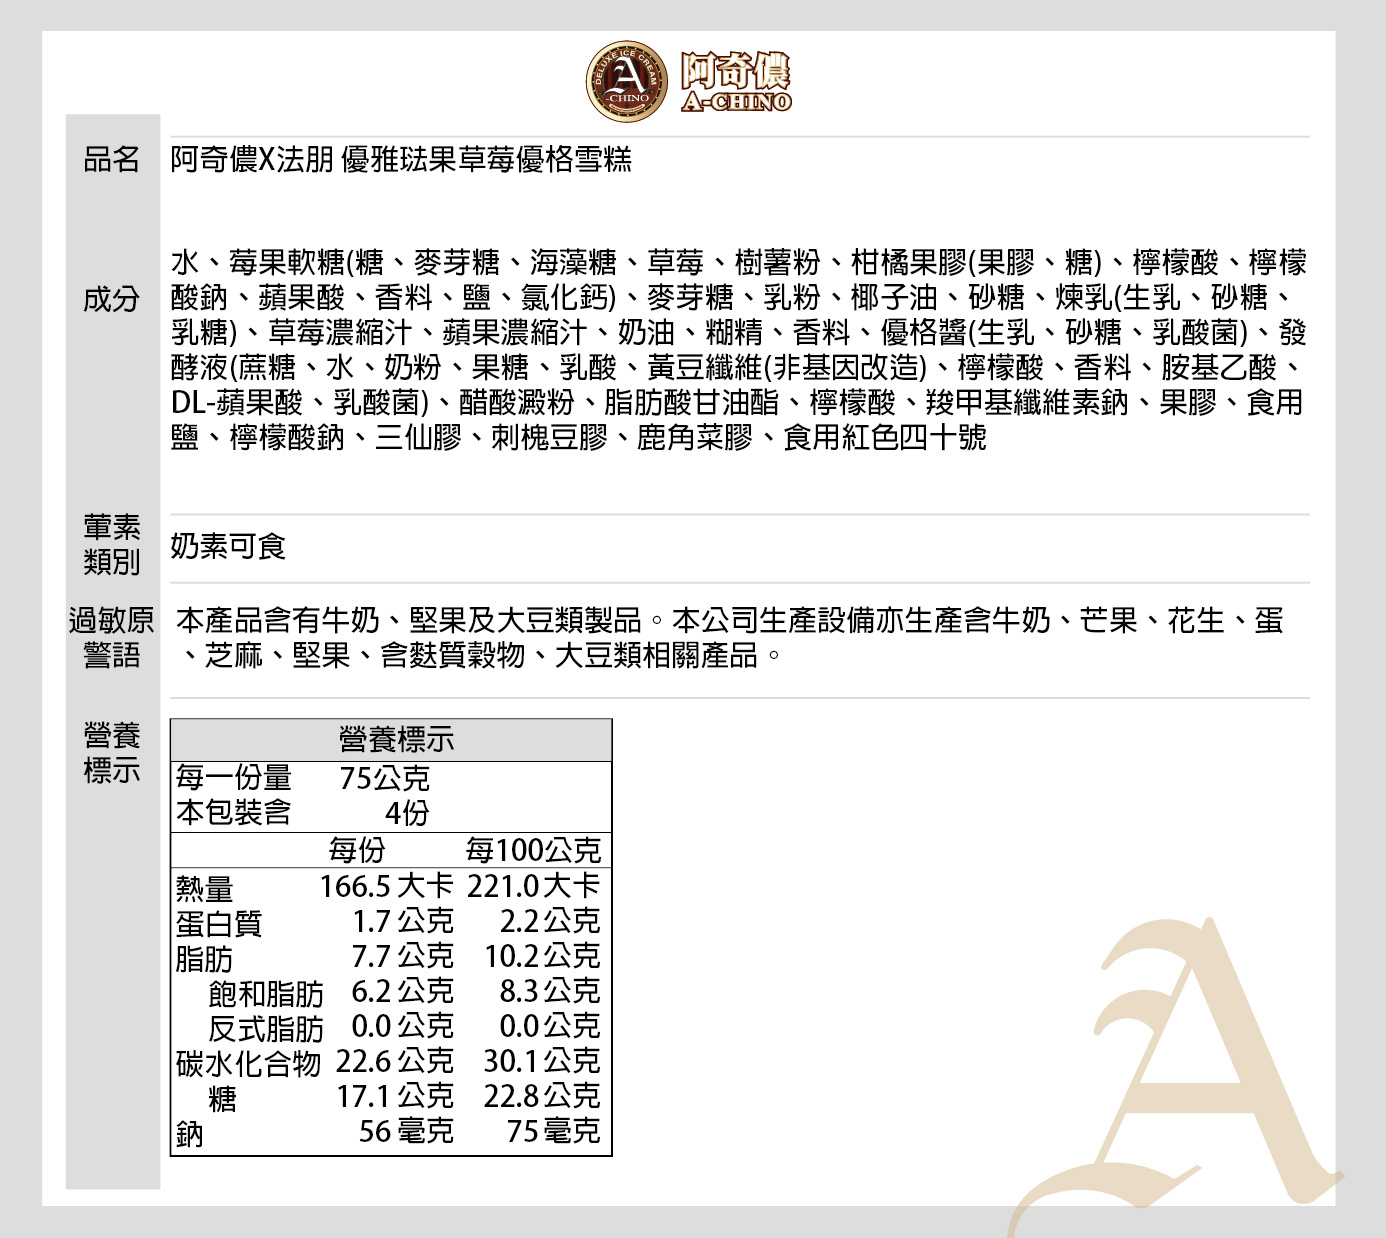Select protein value 1.7 公克

point(403,921)
